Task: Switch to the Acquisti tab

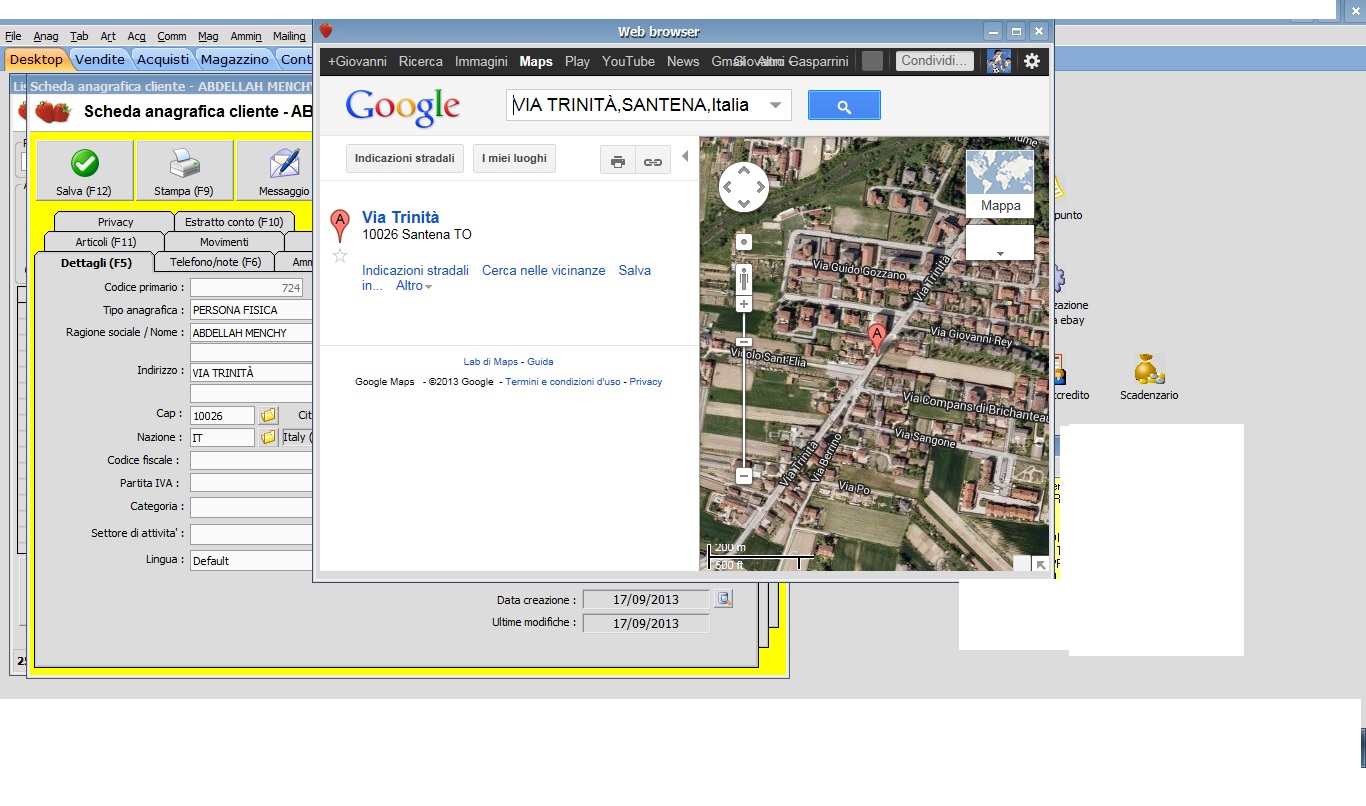Action: click(163, 59)
